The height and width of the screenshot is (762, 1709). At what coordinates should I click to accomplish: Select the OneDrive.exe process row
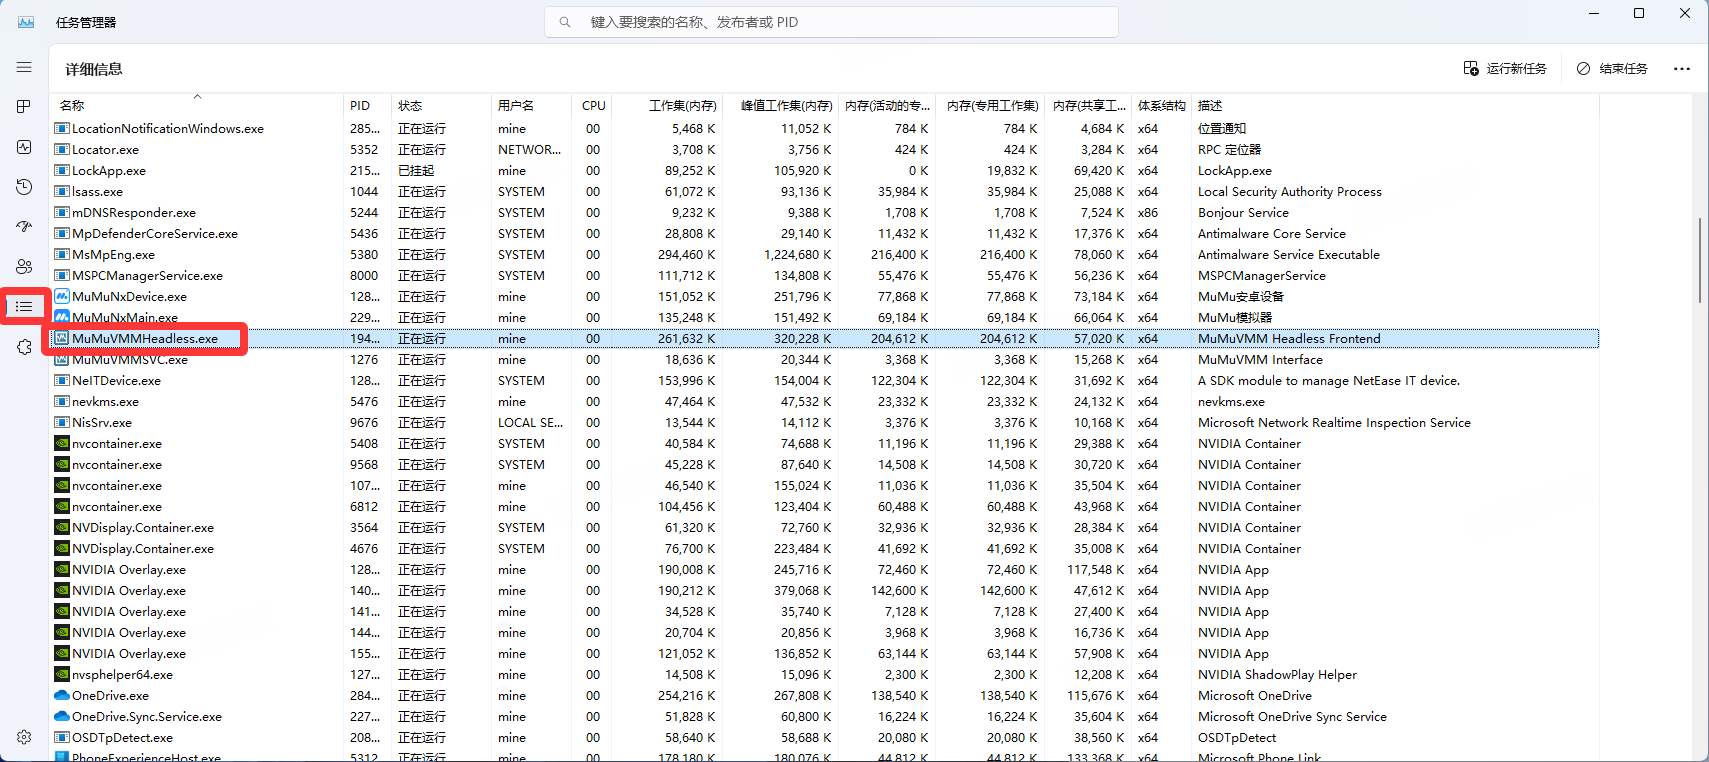110,696
